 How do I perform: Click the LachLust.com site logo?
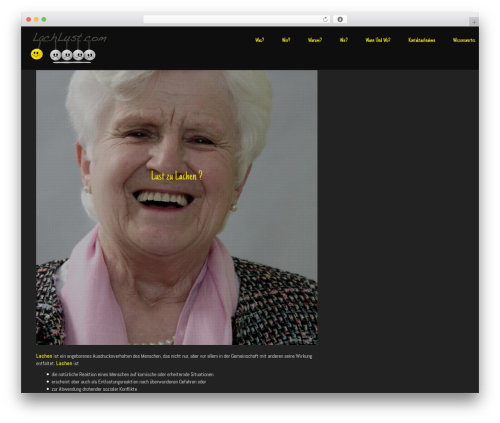pos(69,47)
